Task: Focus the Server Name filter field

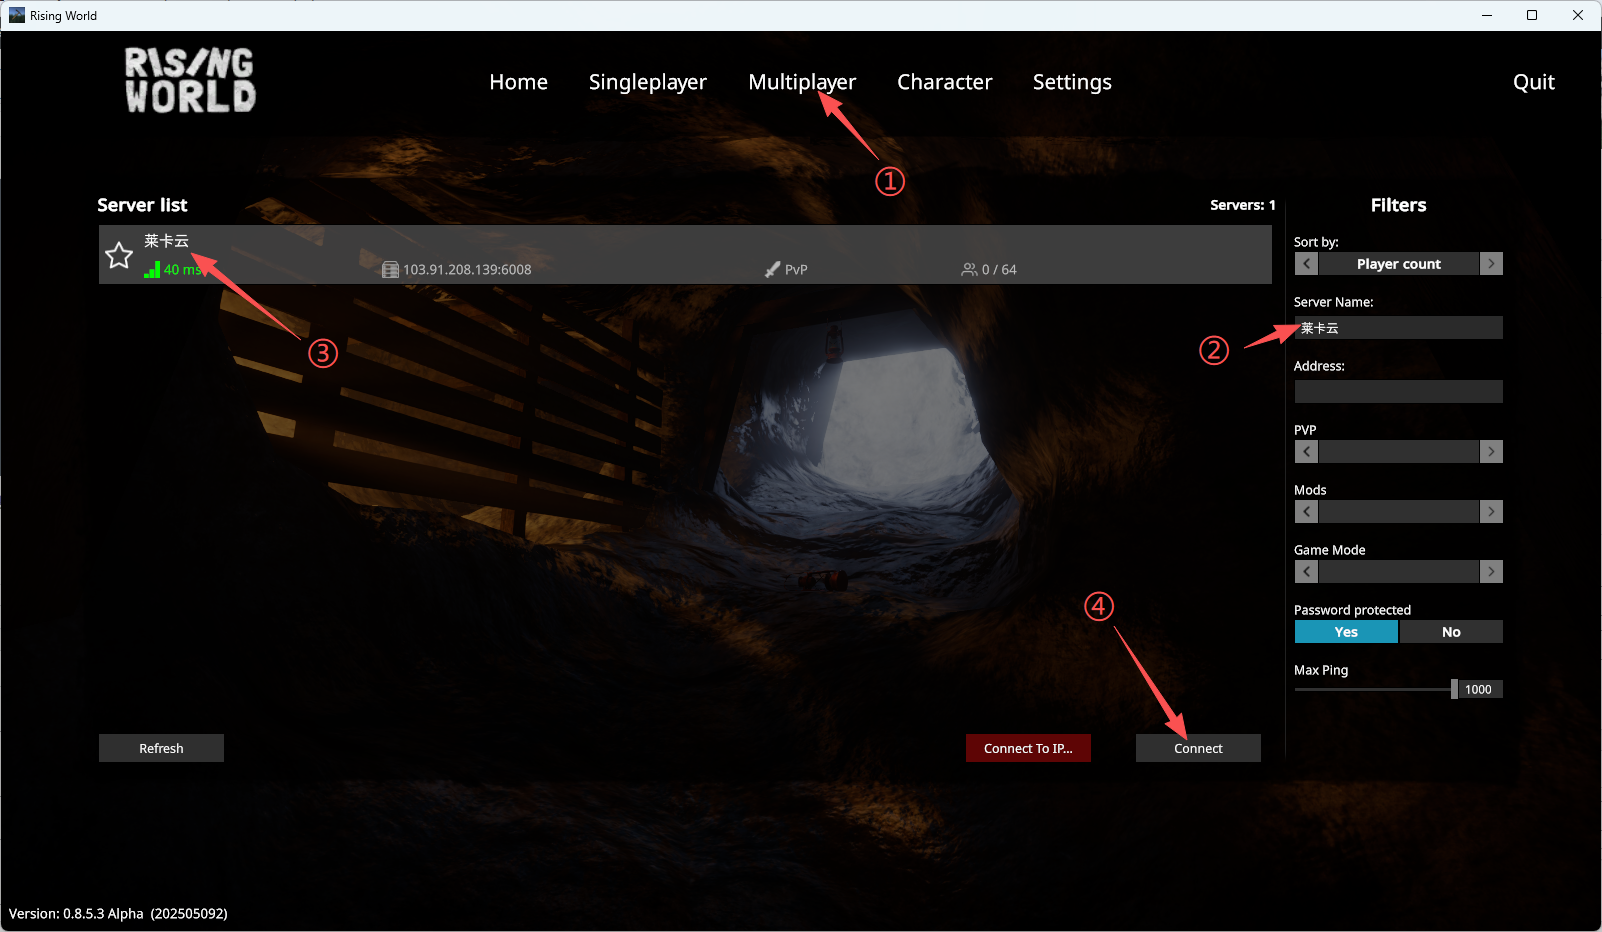Action: pyautogui.click(x=1399, y=328)
